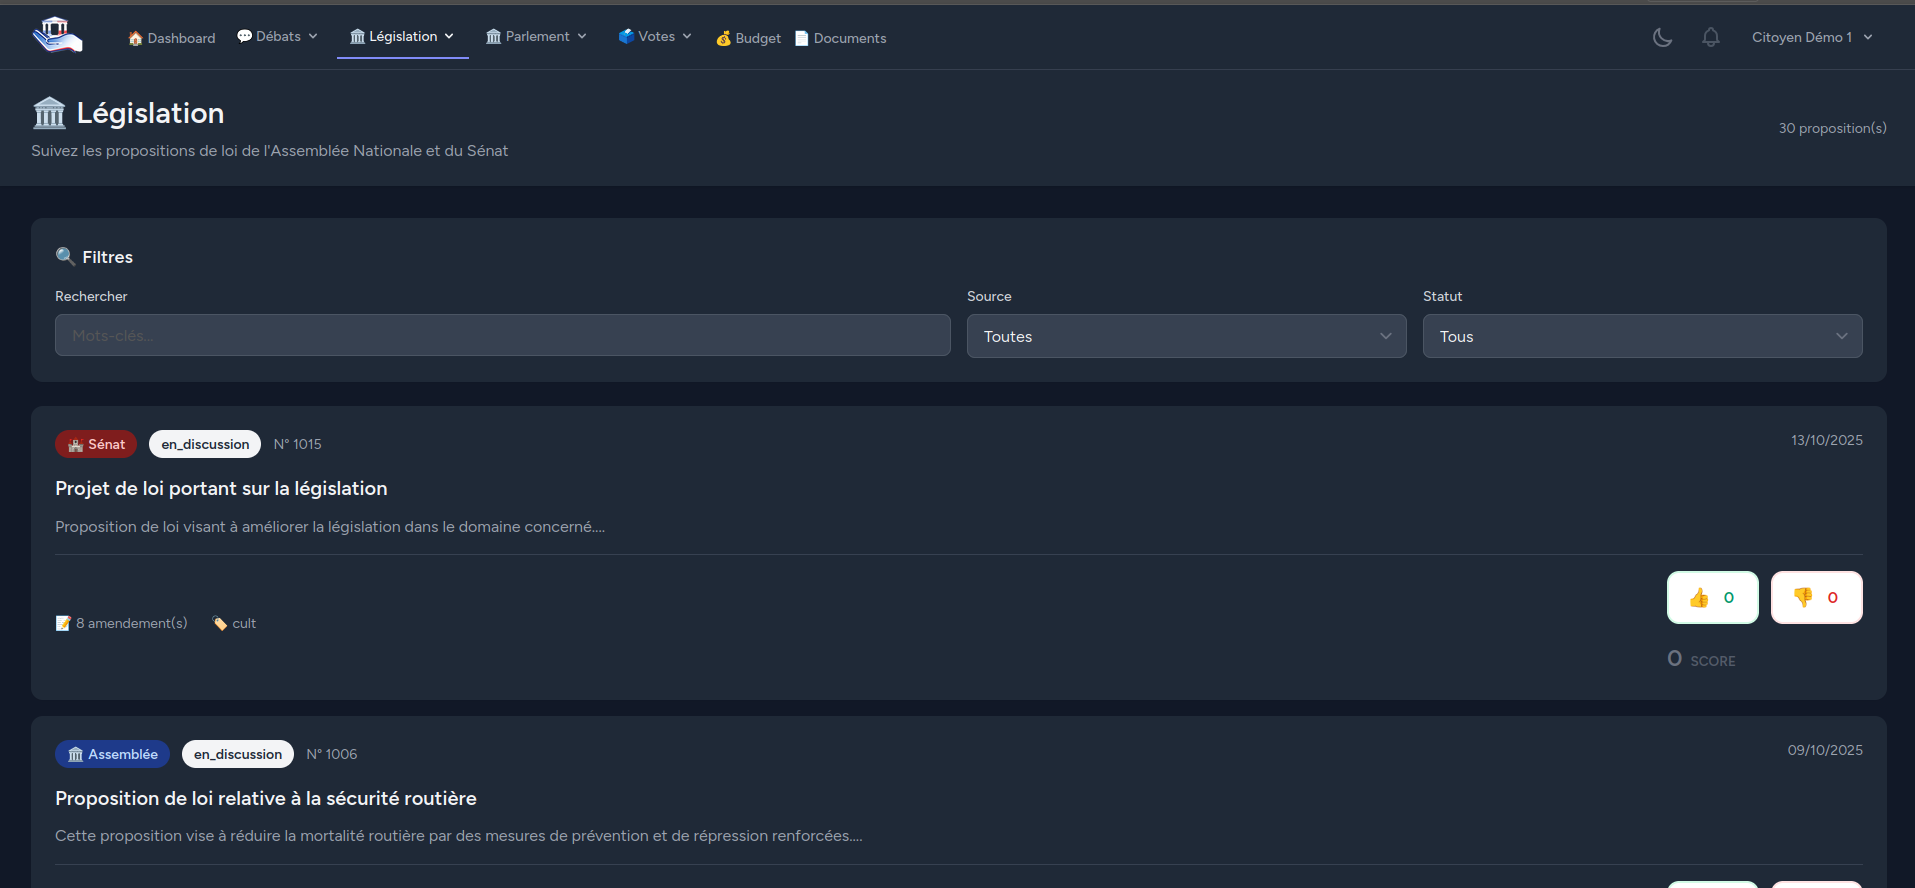Open the Parlement navigation menu
The image size is (1915, 888).
coord(536,36)
